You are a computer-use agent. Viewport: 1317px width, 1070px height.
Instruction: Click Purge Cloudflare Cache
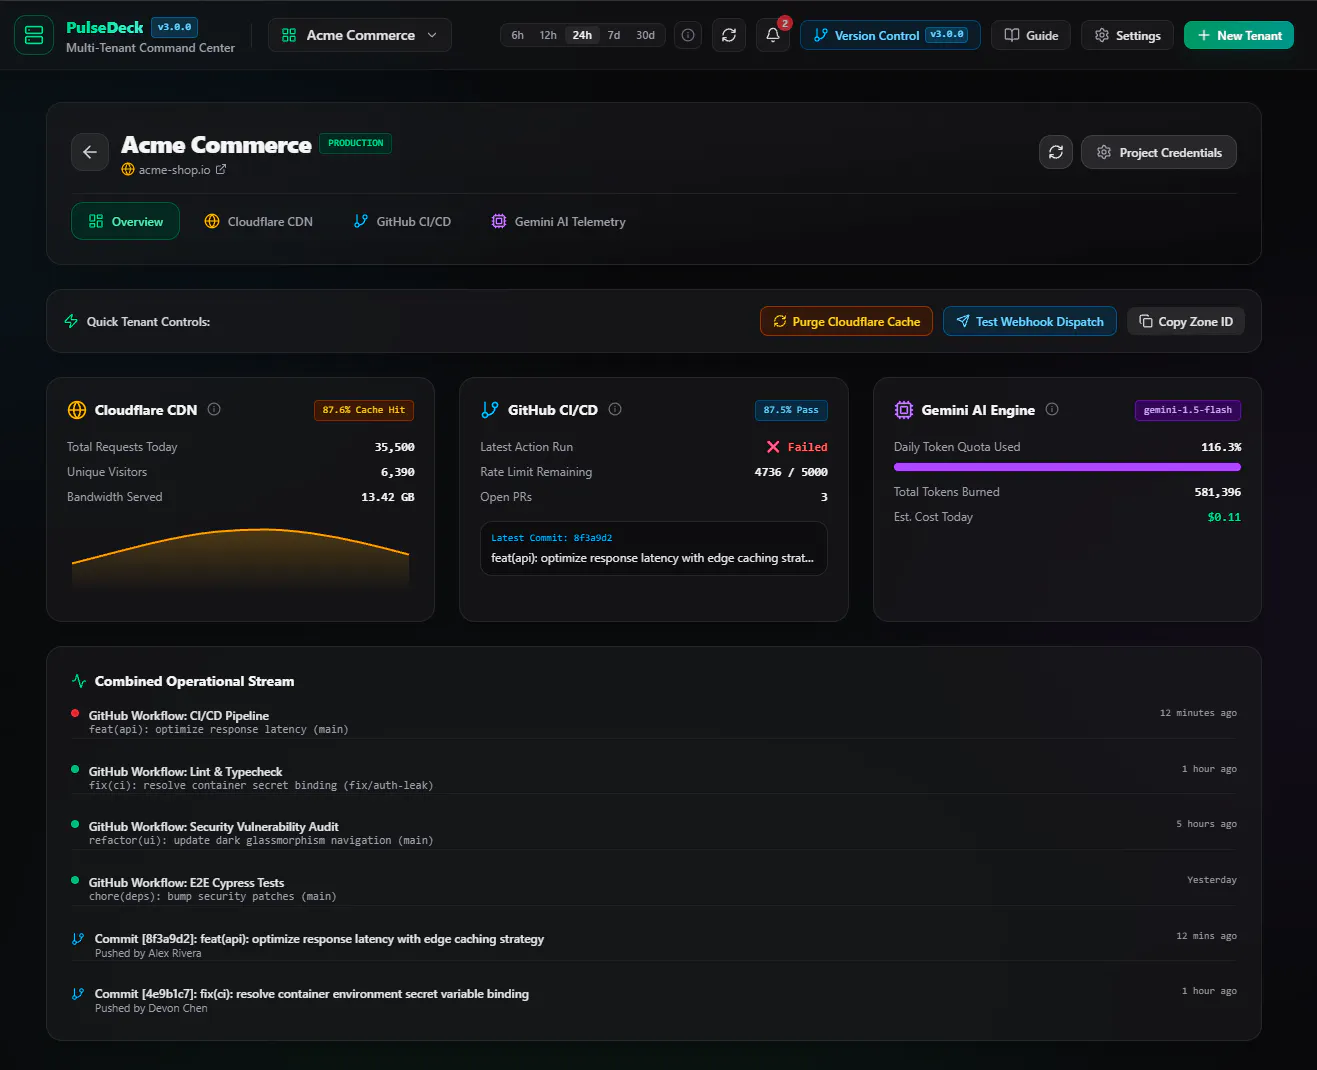pos(846,321)
